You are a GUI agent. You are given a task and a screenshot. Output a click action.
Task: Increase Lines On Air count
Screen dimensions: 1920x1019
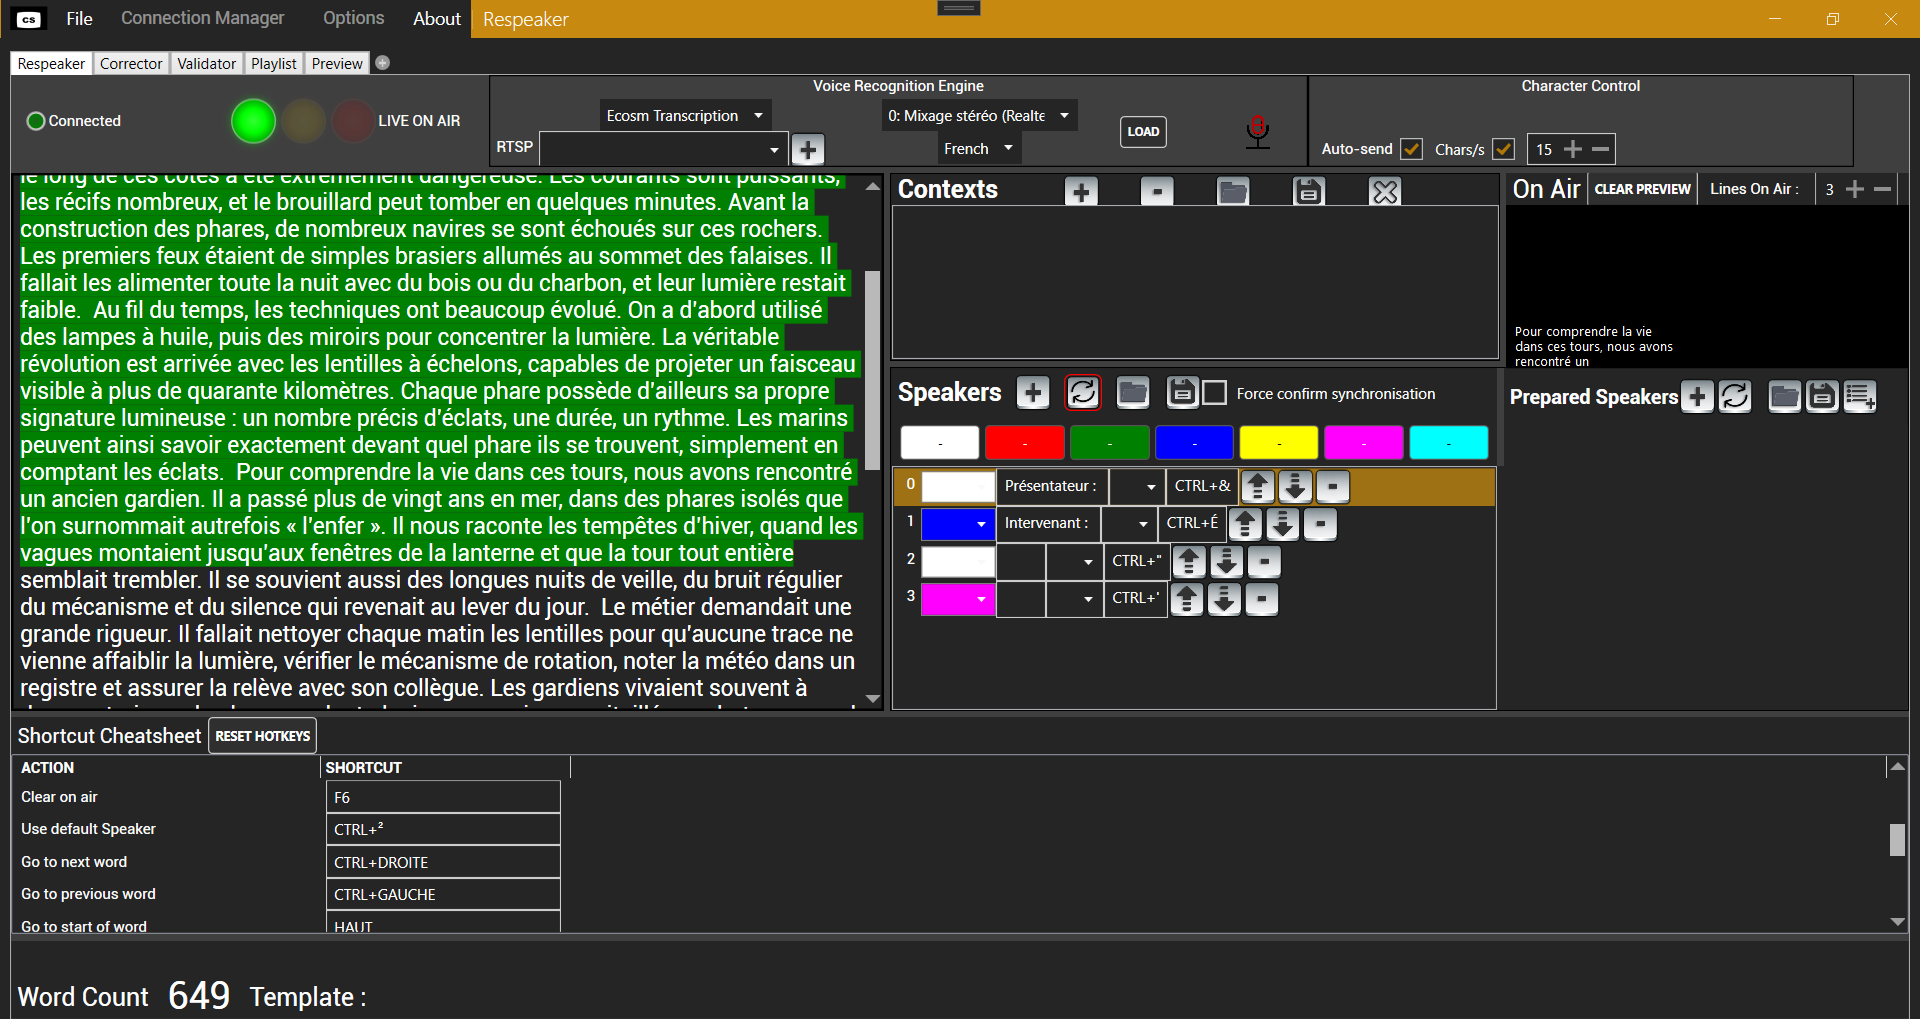[x=1855, y=189]
